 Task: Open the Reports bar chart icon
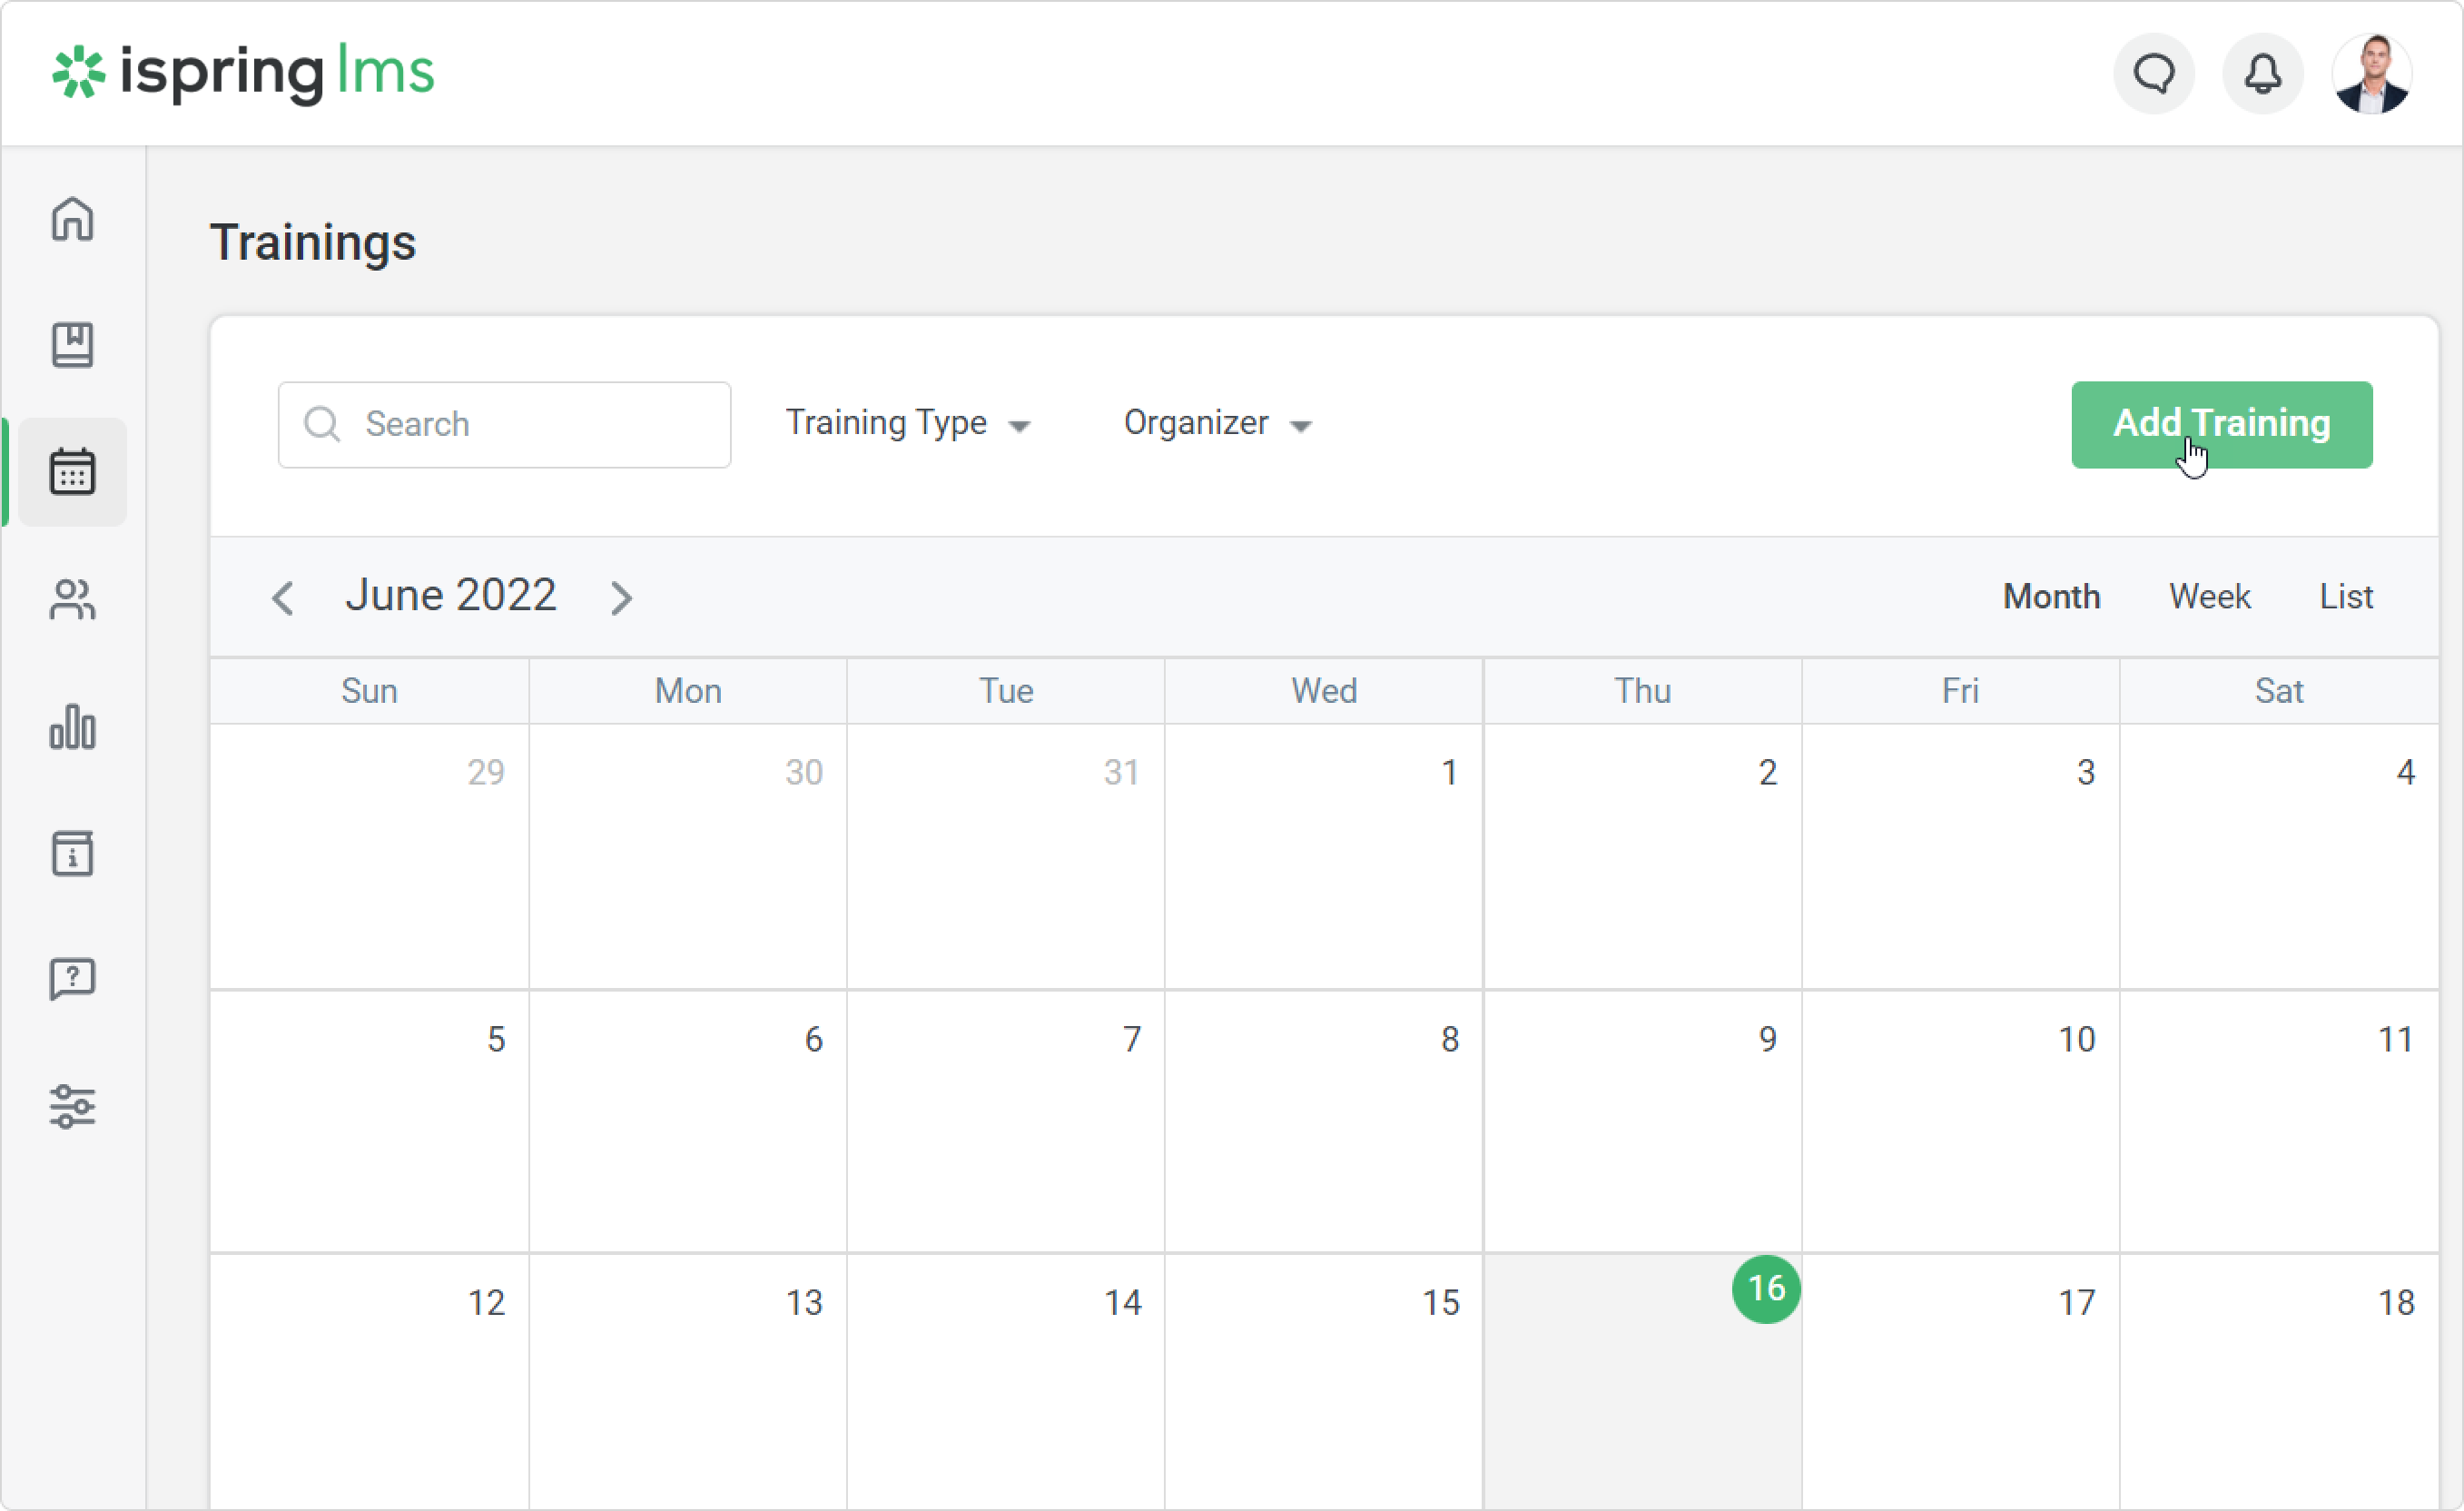click(72, 727)
